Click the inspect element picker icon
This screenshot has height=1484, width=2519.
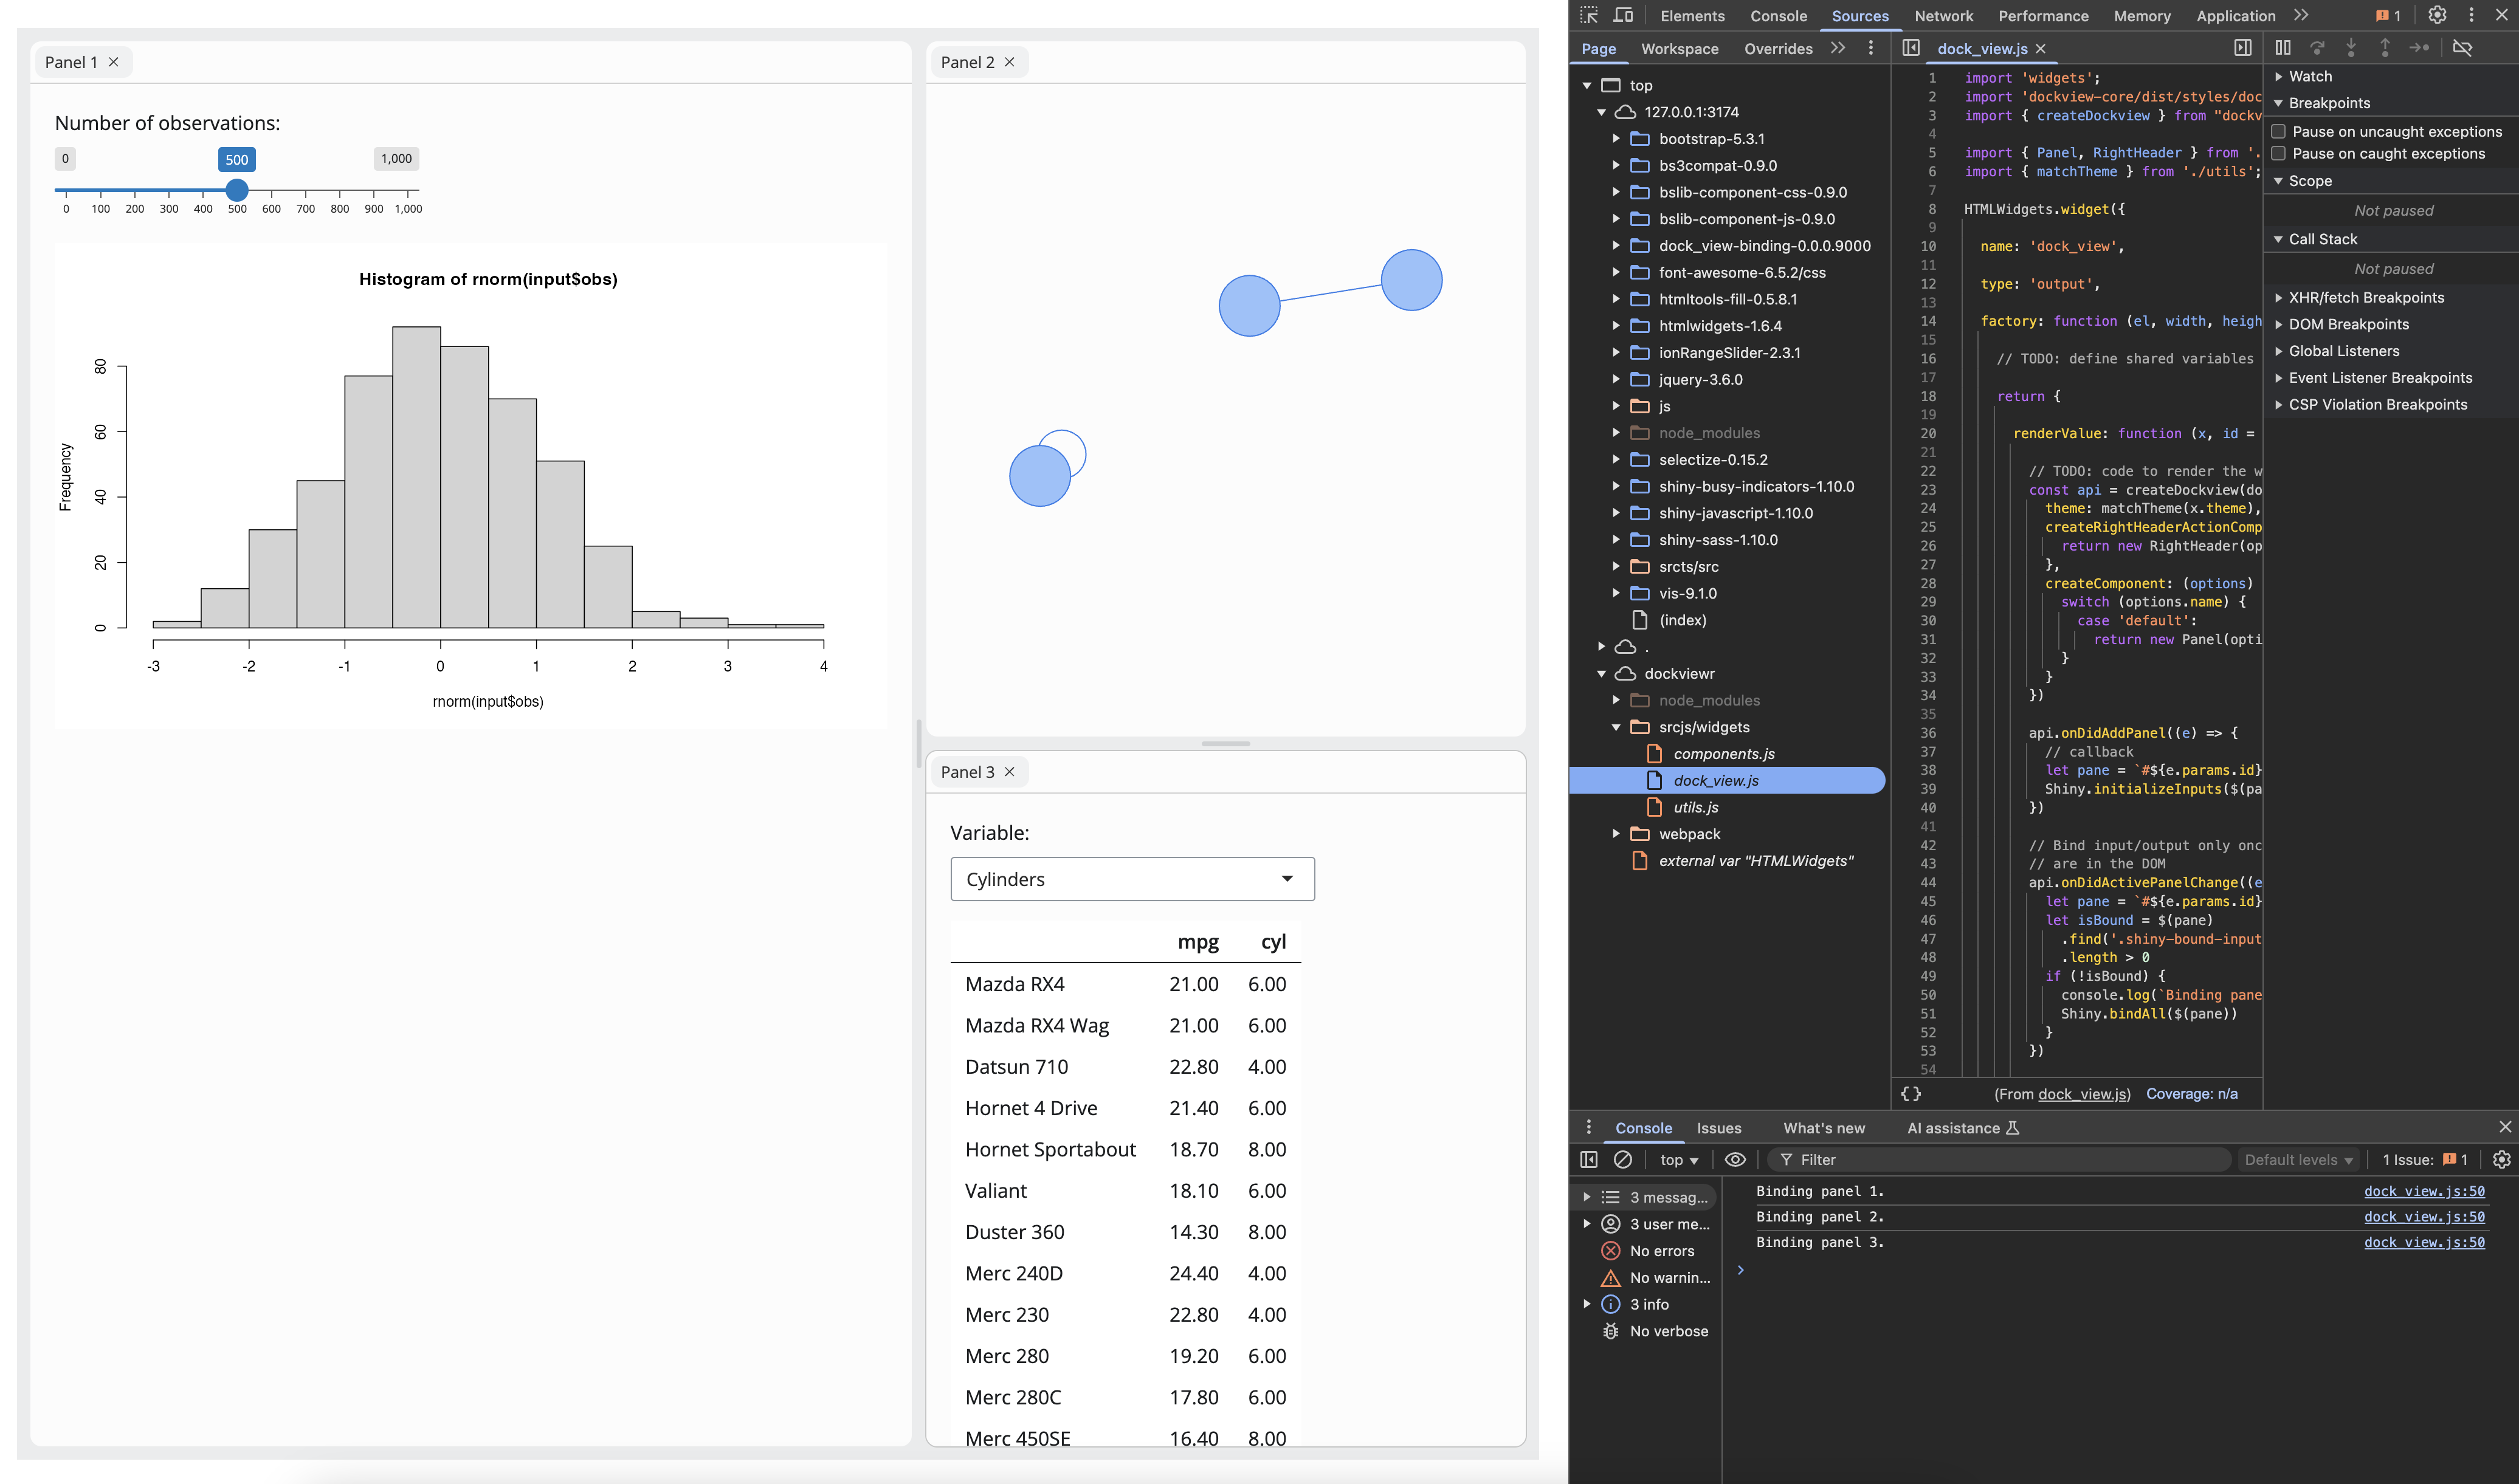click(1589, 15)
